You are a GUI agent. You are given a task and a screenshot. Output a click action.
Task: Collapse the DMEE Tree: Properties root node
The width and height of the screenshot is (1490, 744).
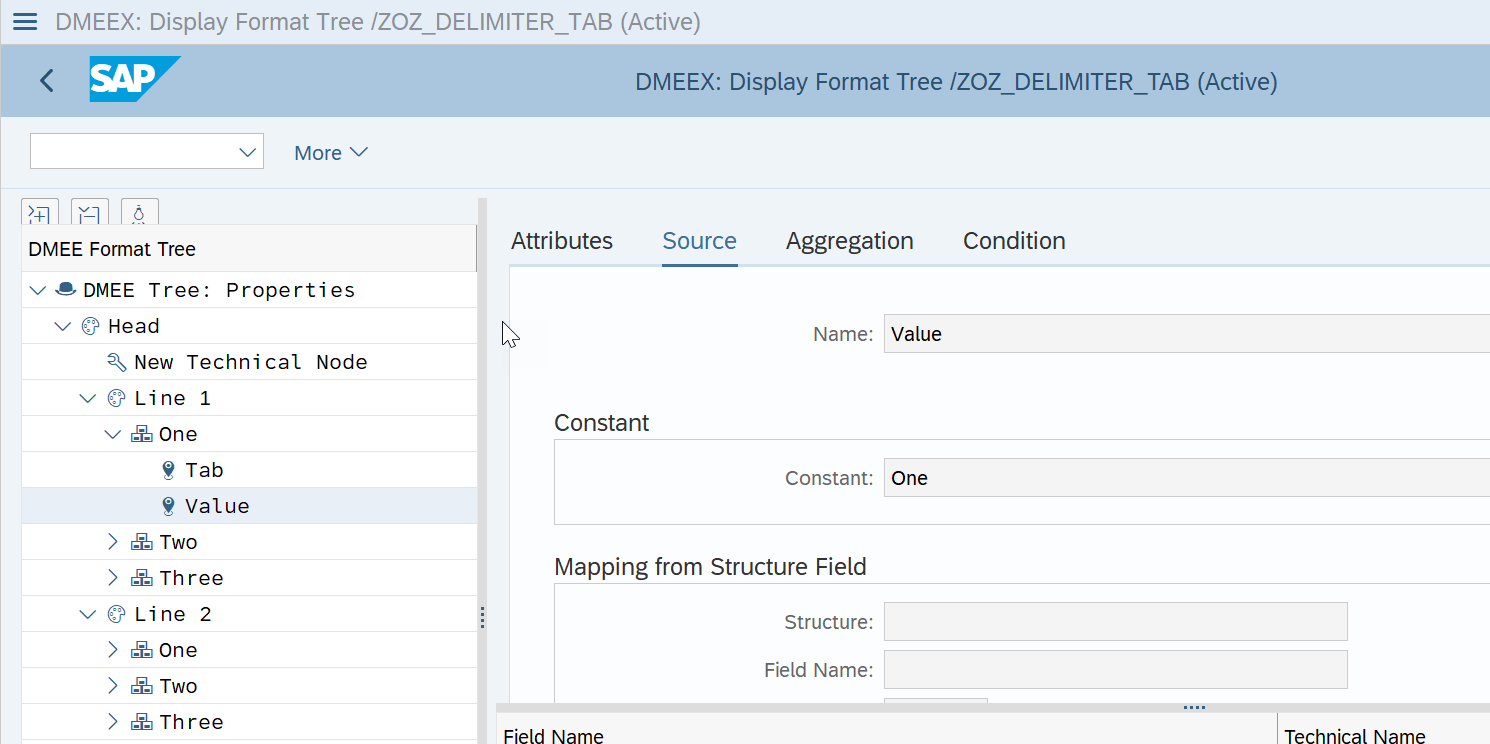point(38,290)
